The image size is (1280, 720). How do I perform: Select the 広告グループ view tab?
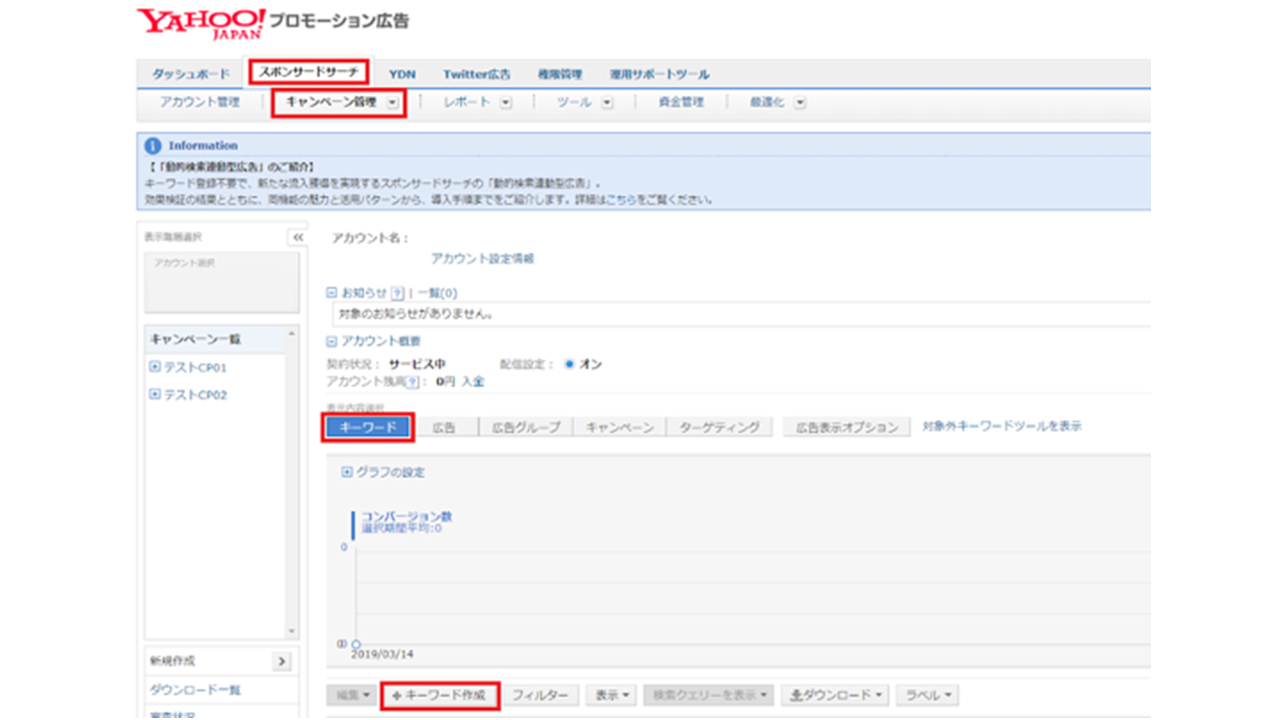click(x=526, y=427)
